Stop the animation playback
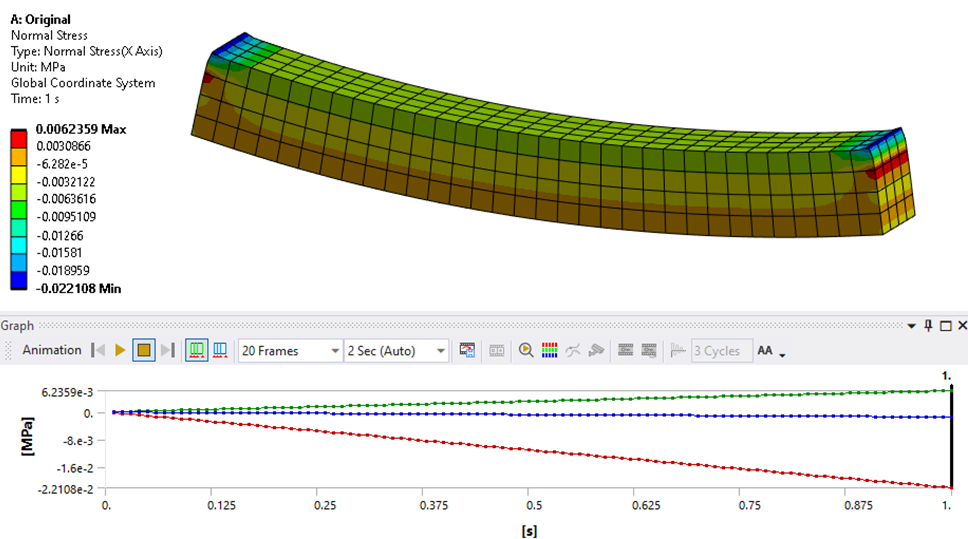This screenshot has height=539, width=968. (x=143, y=350)
